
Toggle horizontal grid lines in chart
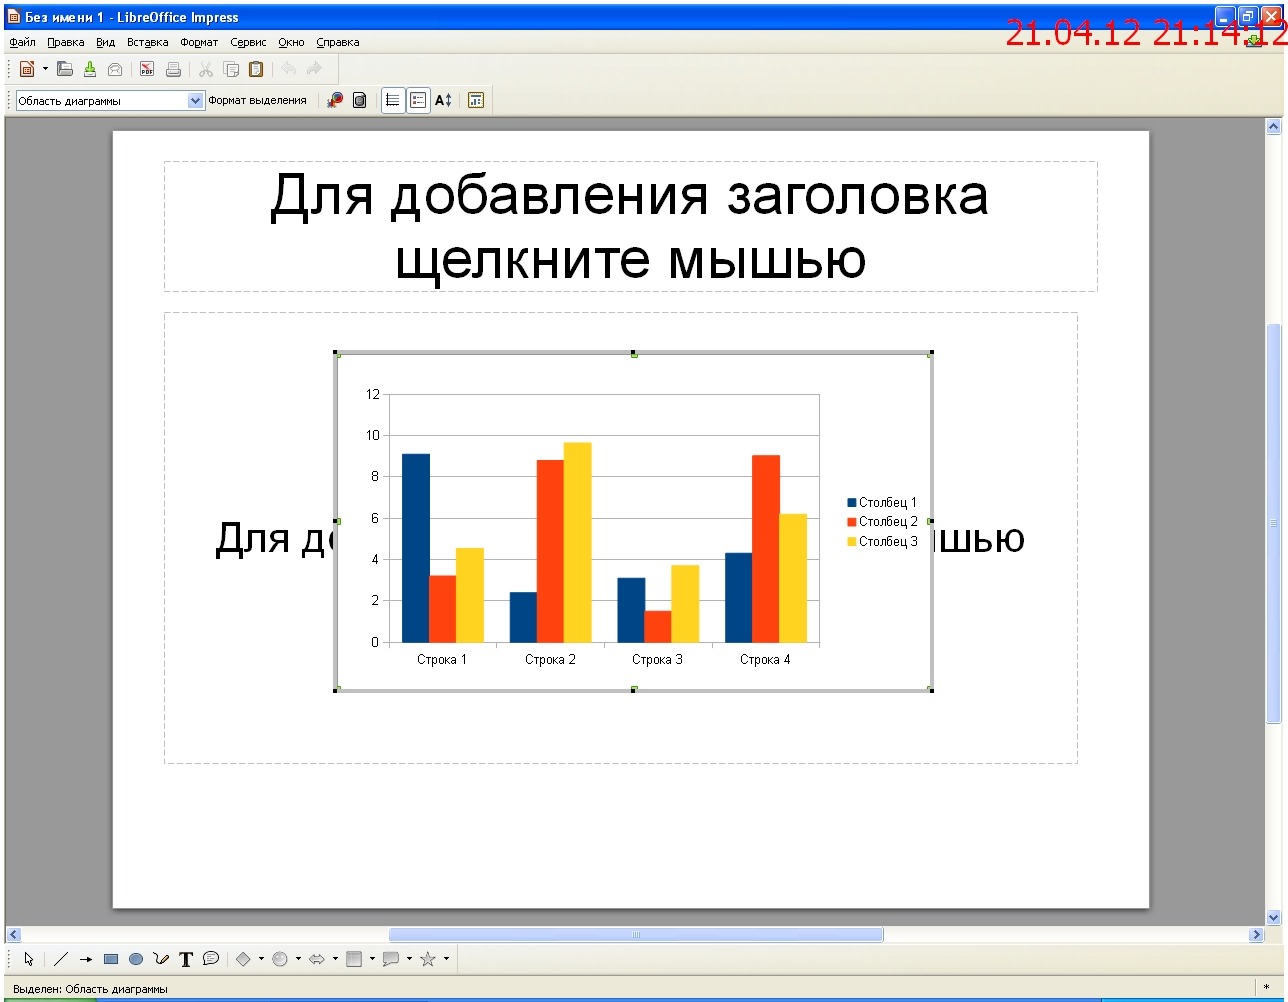(393, 100)
